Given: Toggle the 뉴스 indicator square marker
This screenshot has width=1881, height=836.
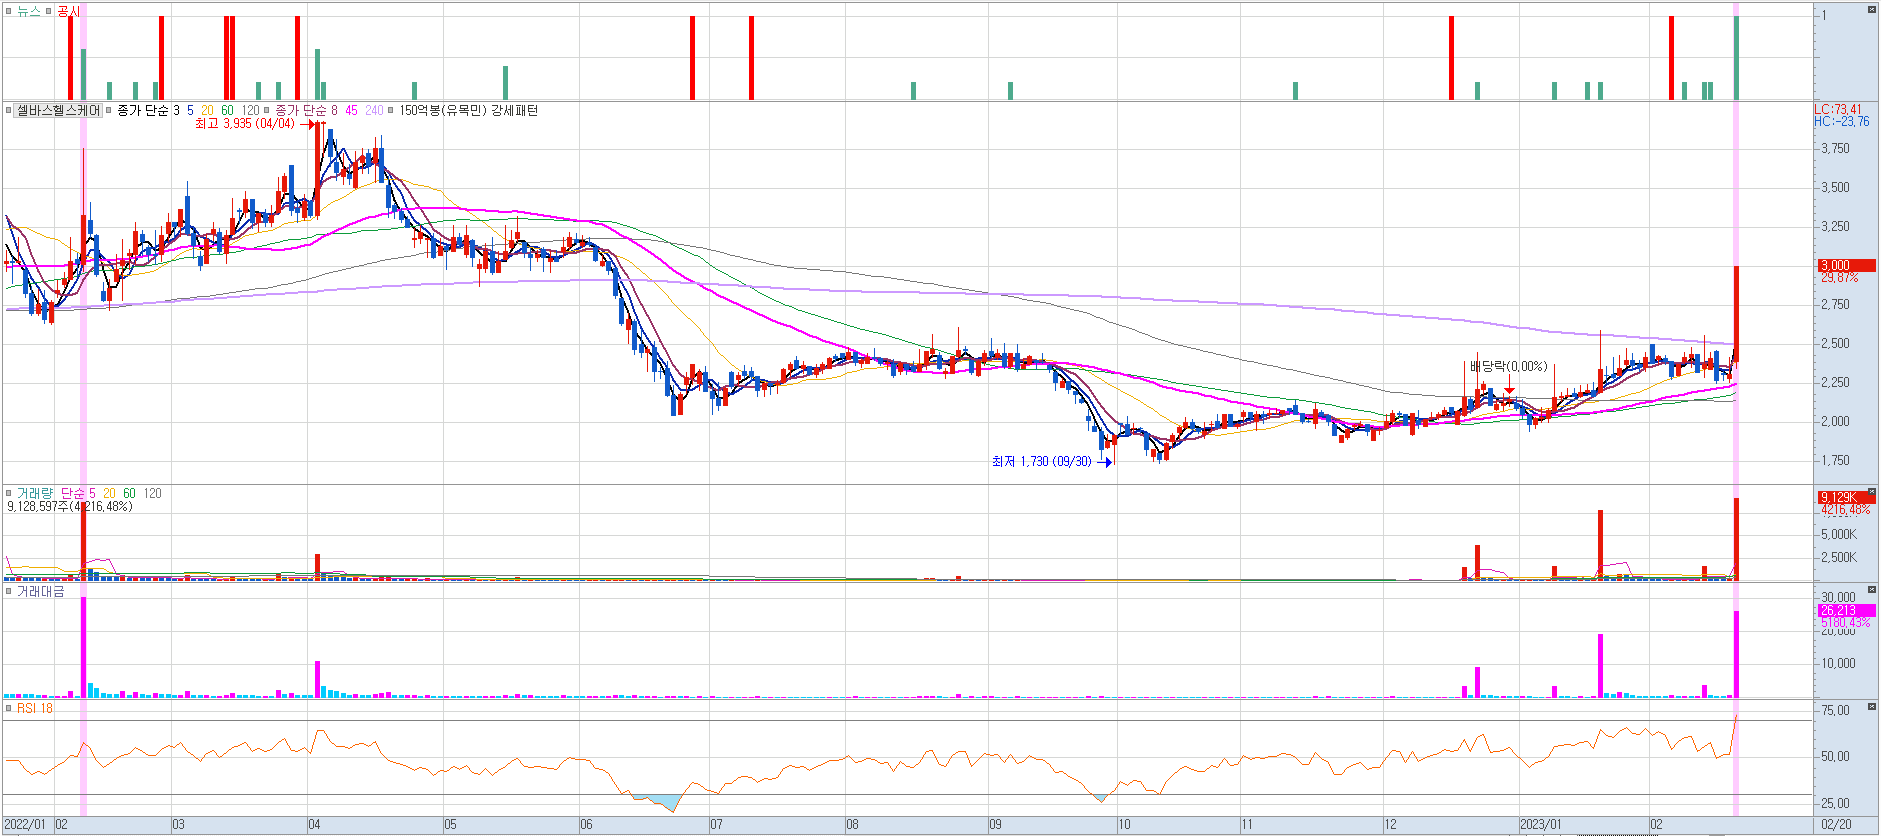Looking at the screenshot, I should 8,11.
